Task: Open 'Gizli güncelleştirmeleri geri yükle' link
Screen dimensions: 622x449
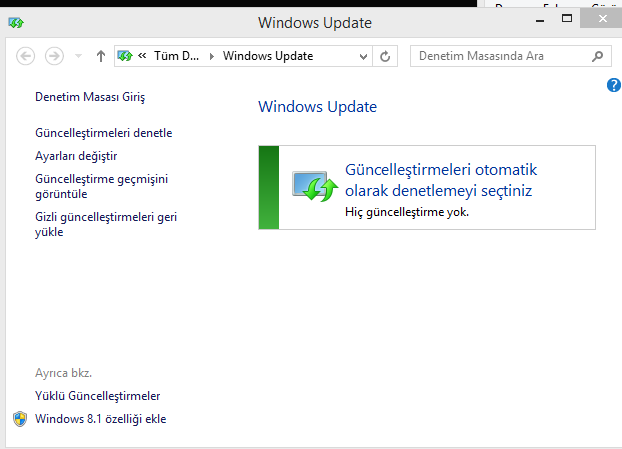Action: (106, 224)
